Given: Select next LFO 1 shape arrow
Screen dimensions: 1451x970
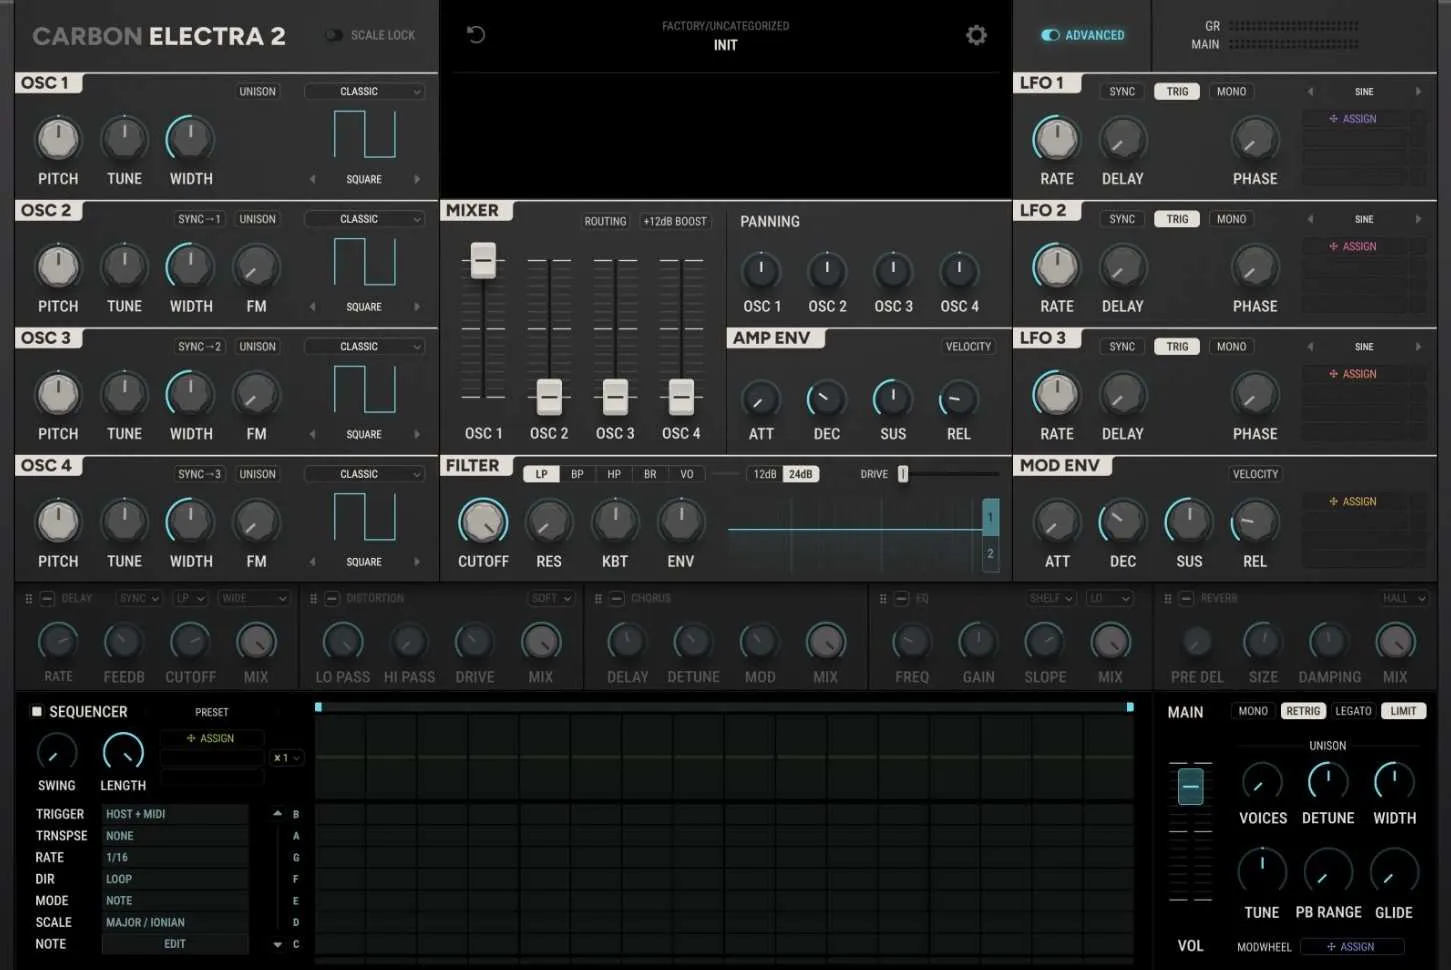Looking at the screenshot, I should [1418, 91].
